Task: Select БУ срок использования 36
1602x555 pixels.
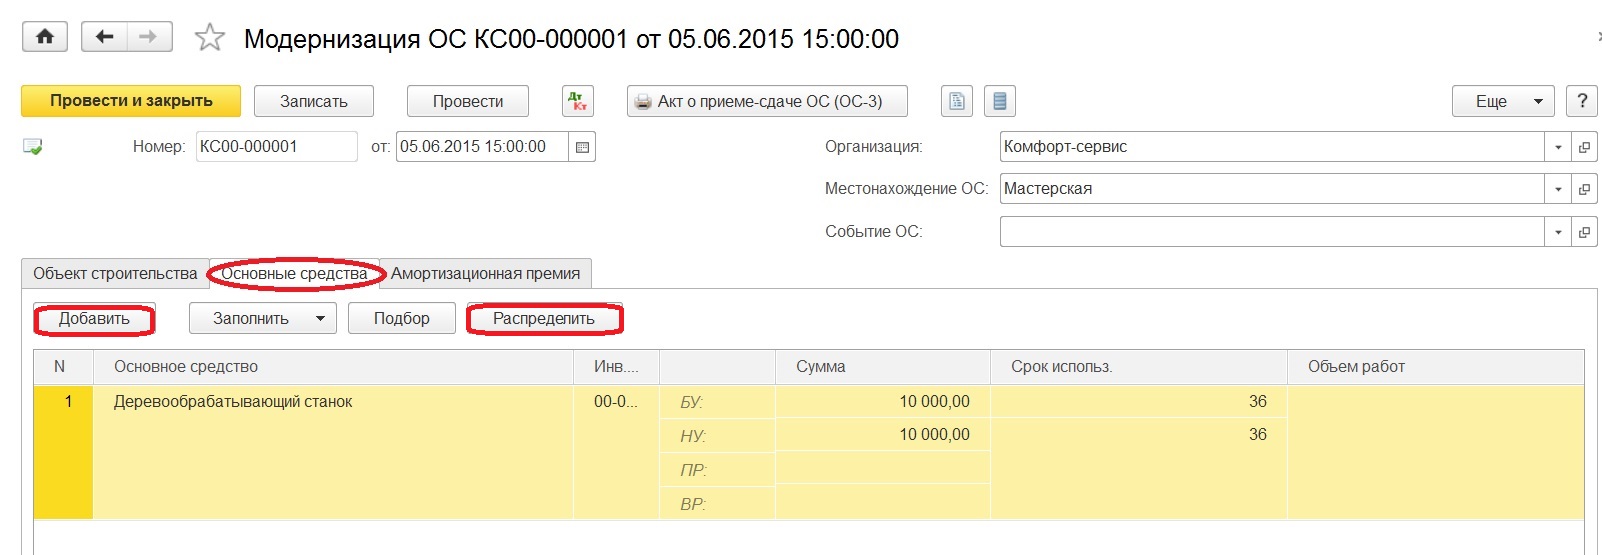Action: (1138, 401)
